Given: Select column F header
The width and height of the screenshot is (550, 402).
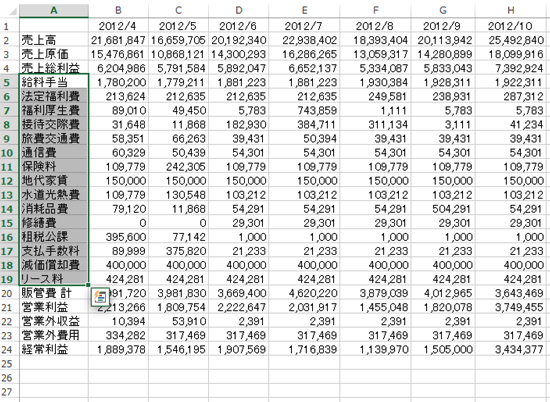Looking at the screenshot, I should click(x=375, y=11).
